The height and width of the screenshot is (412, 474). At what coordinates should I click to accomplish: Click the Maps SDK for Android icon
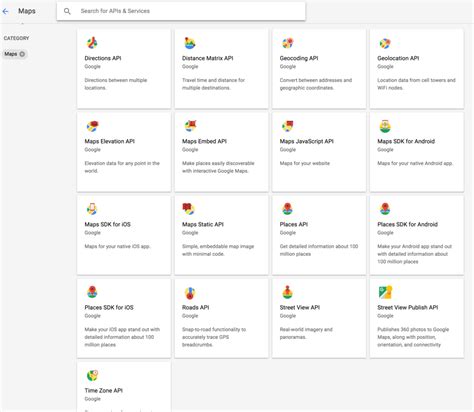pos(385,126)
